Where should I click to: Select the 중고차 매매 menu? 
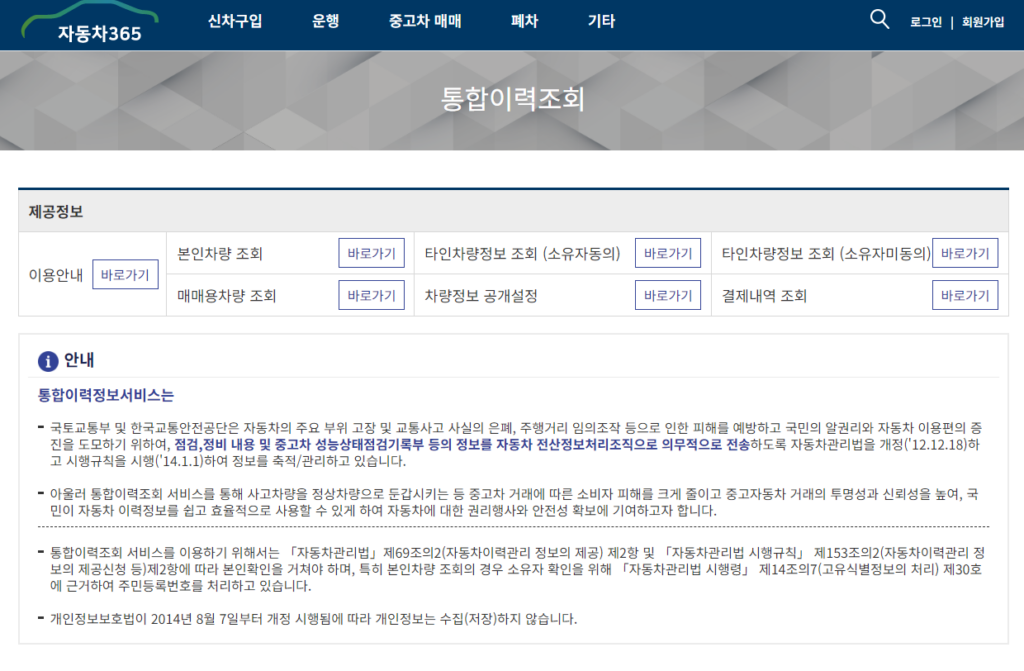pos(425,21)
